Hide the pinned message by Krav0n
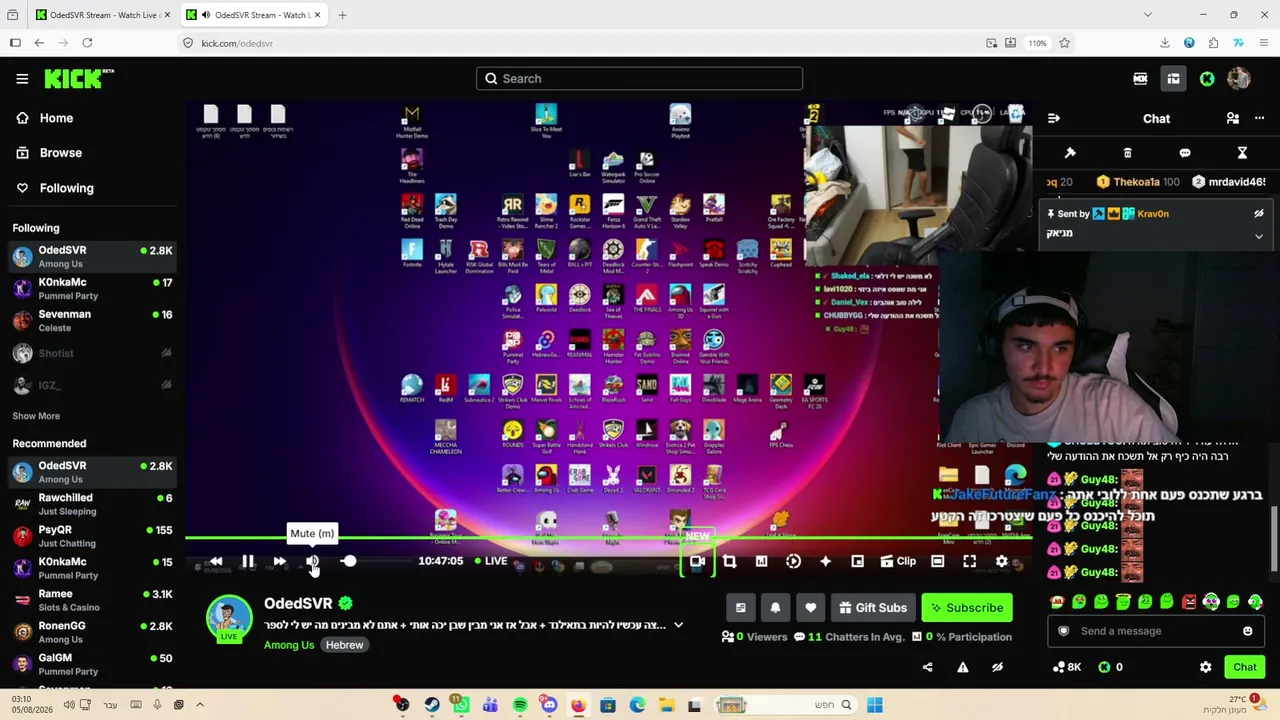Screen dimensions: 1280x720 tap(1259, 213)
